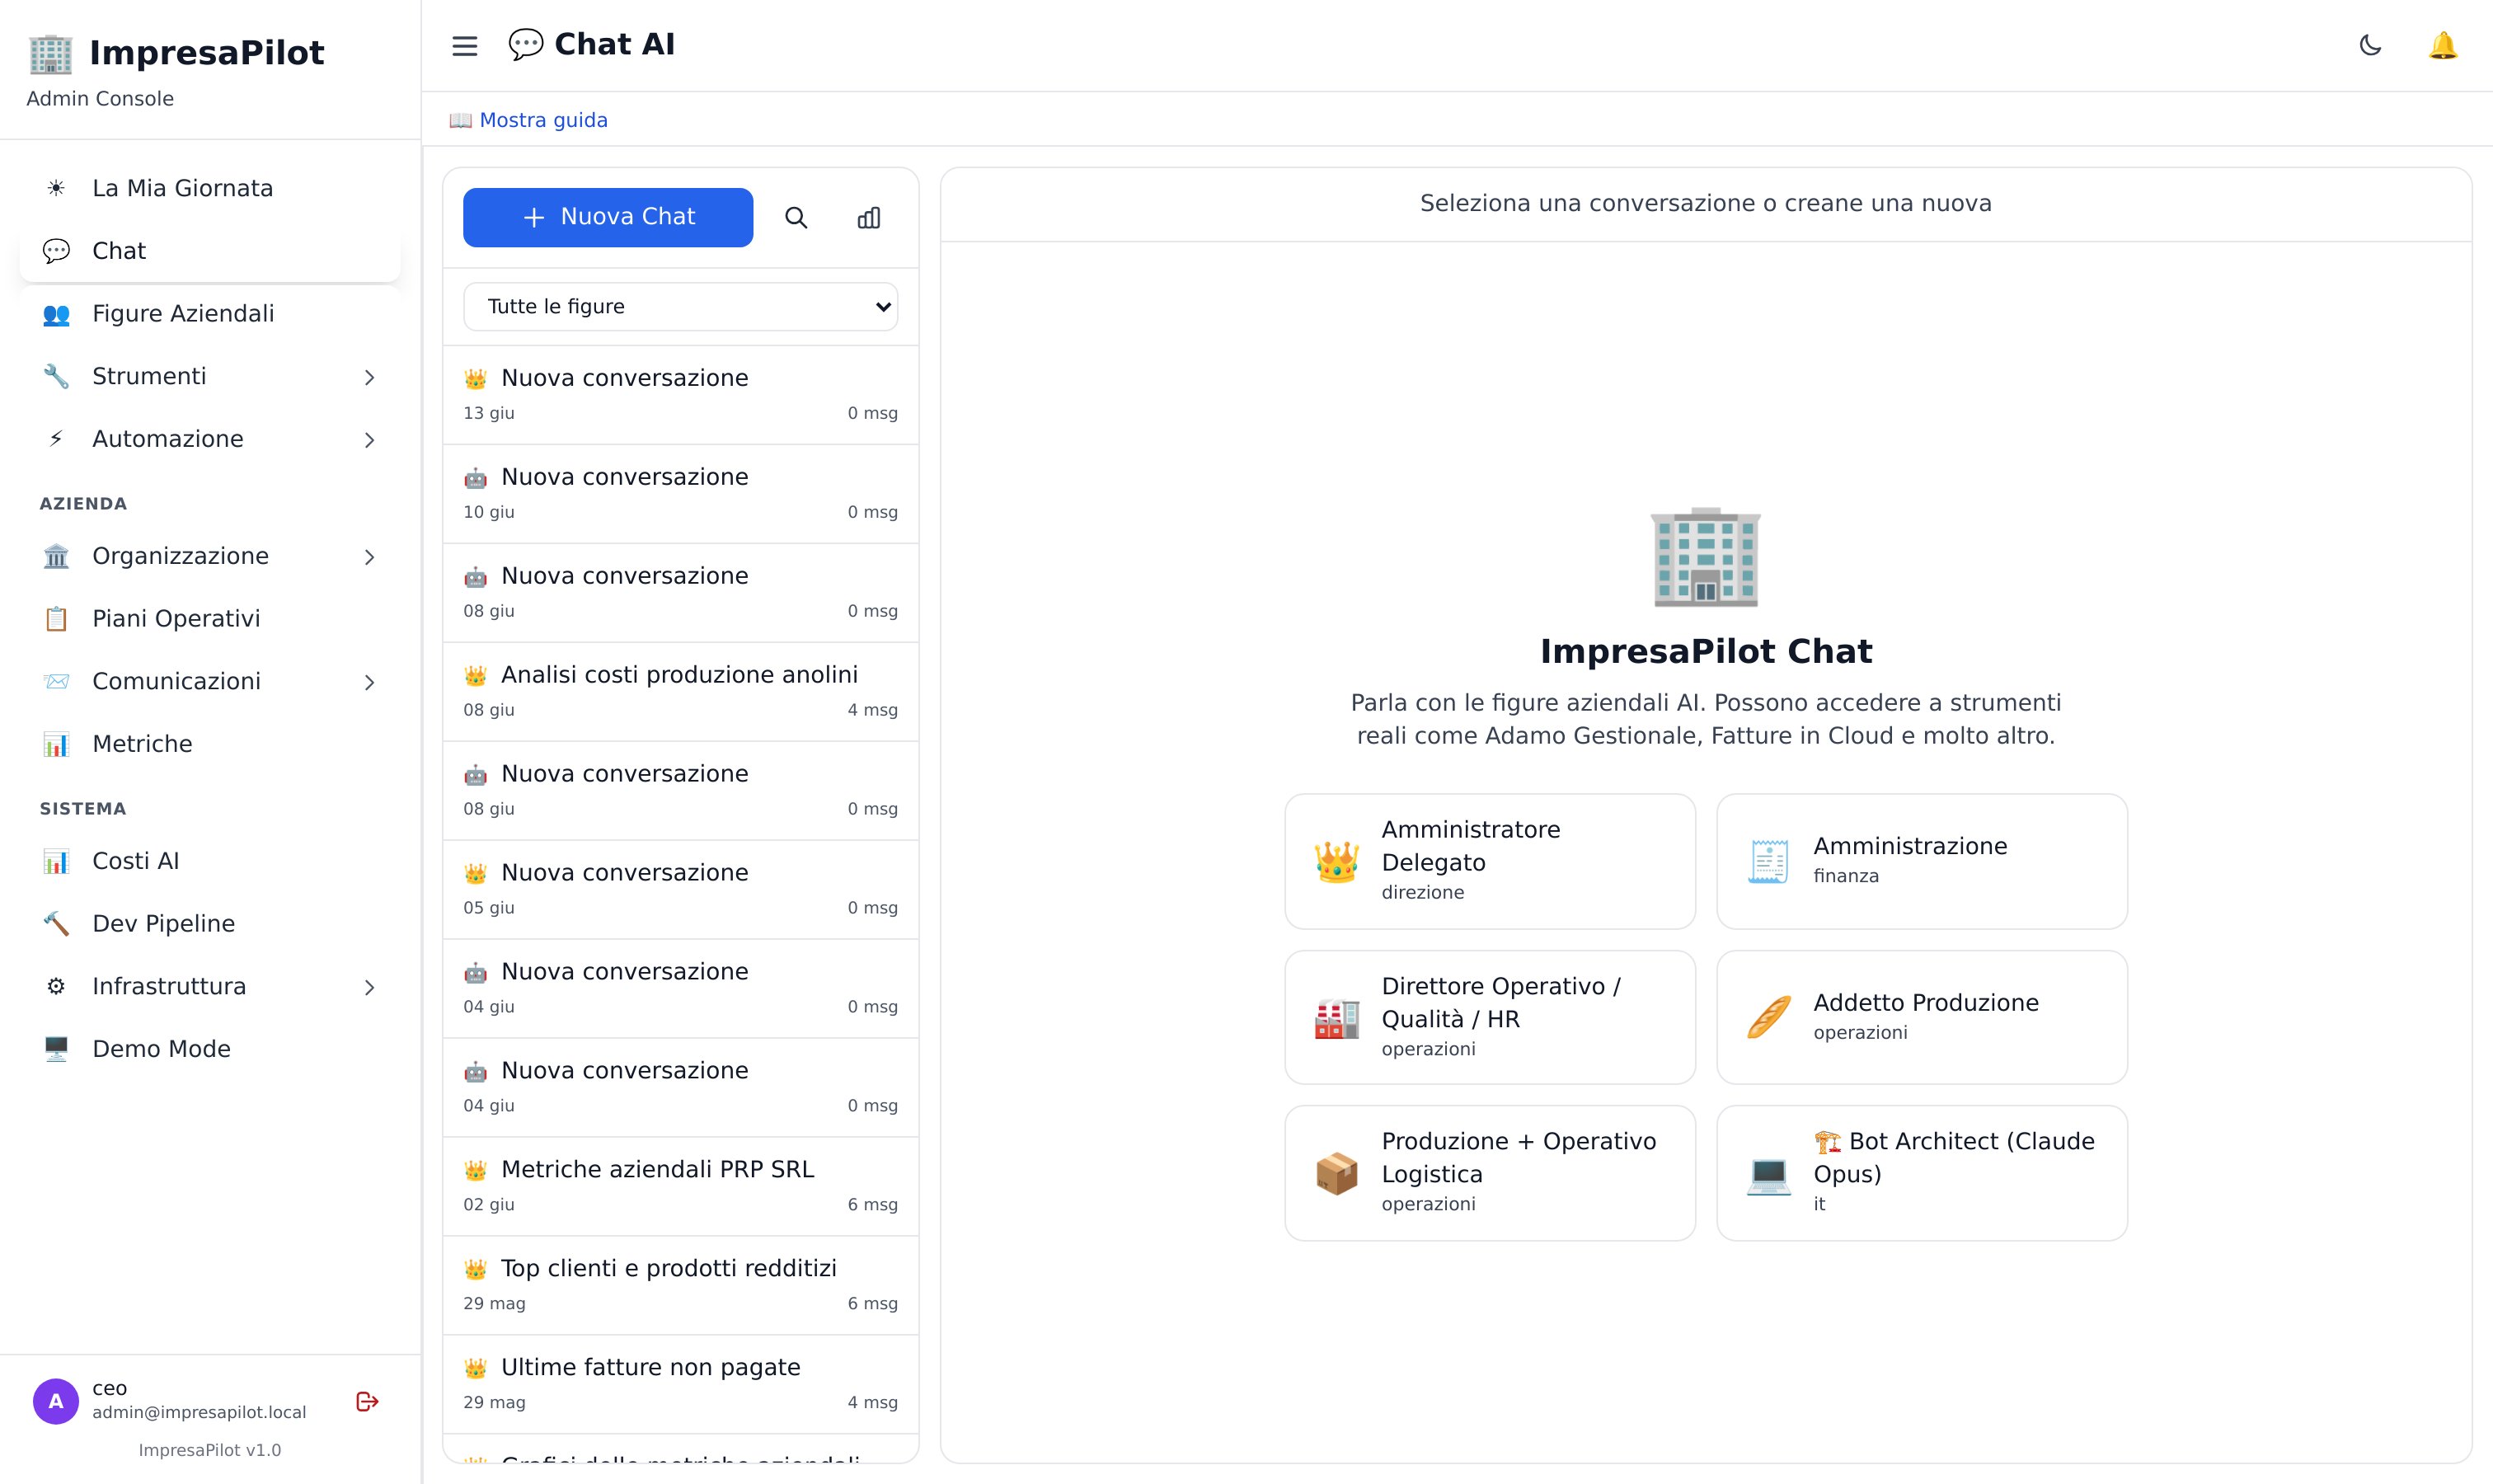The height and width of the screenshot is (1484, 2493).
Task: Open the Tutte le figure dropdown
Action: (x=680, y=307)
